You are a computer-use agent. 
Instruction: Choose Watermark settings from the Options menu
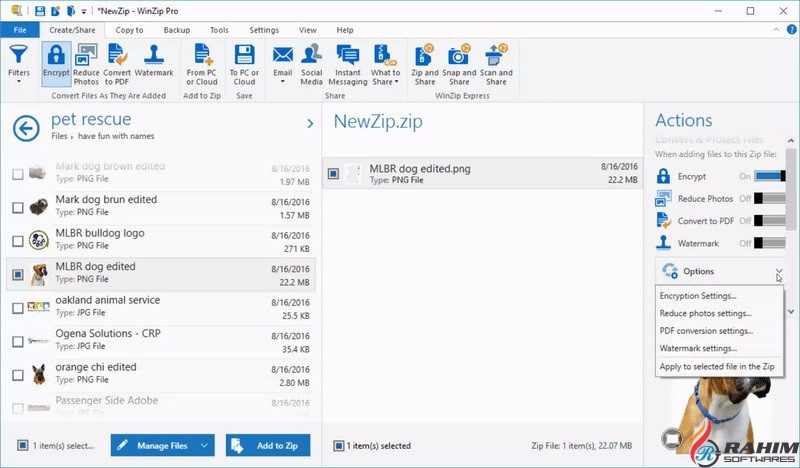pyautogui.click(x=698, y=348)
